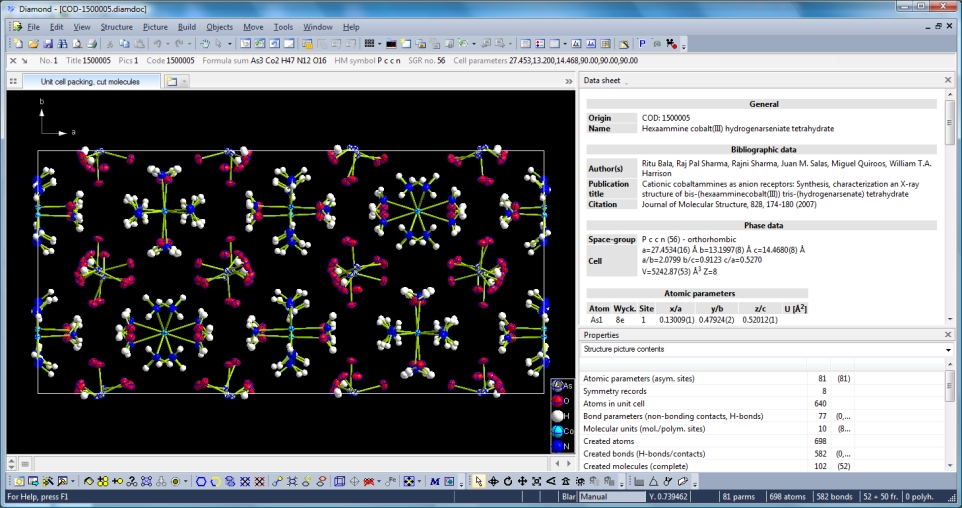The width and height of the screenshot is (962, 508).
Task: Click the Undo arrow icon
Action: click(x=158, y=44)
